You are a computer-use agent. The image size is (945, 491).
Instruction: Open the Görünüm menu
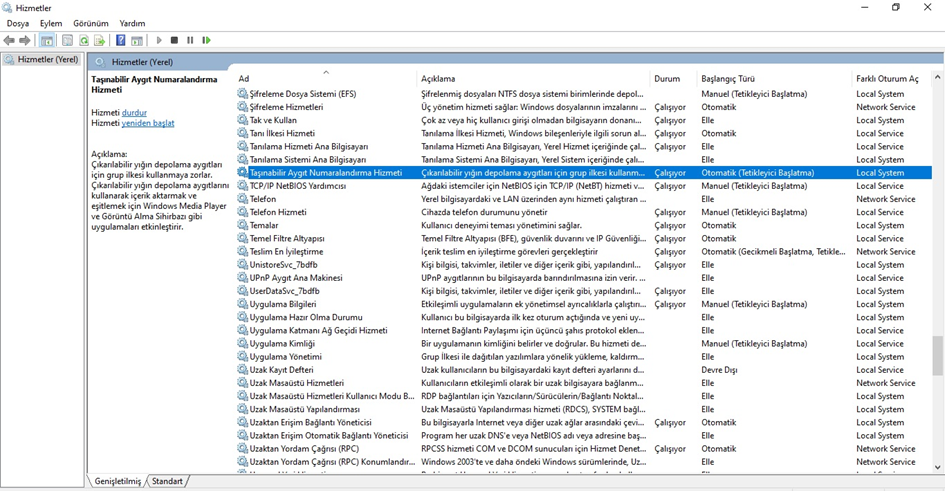tap(91, 23)
